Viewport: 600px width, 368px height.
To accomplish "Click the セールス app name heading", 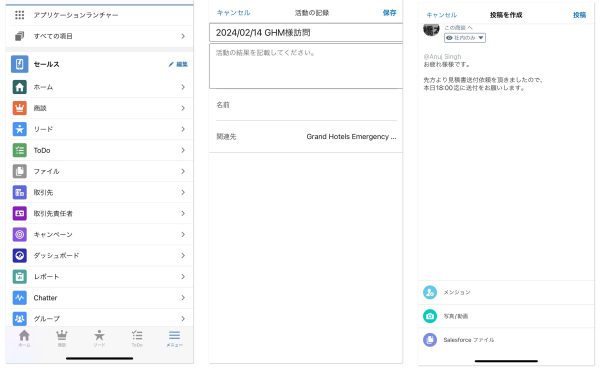I will 46,64.
